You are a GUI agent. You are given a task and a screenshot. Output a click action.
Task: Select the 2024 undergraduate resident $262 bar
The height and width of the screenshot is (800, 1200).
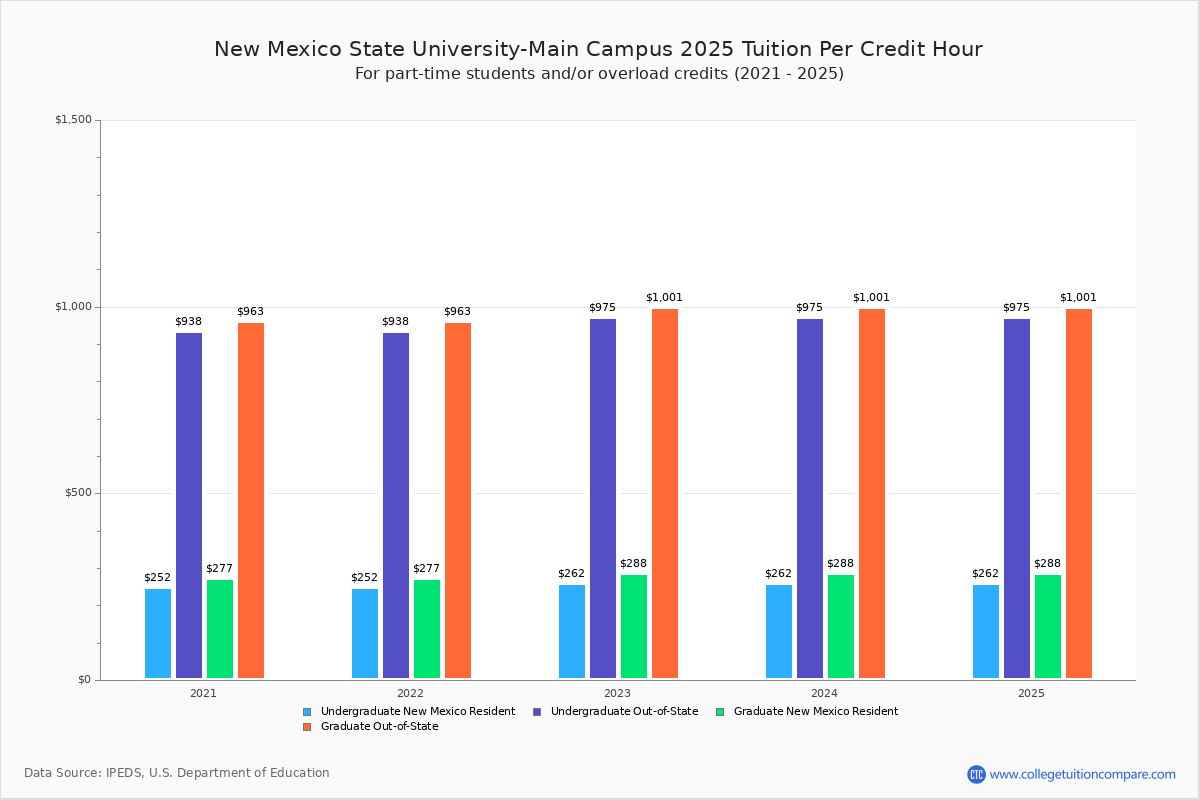coord(779,631)
